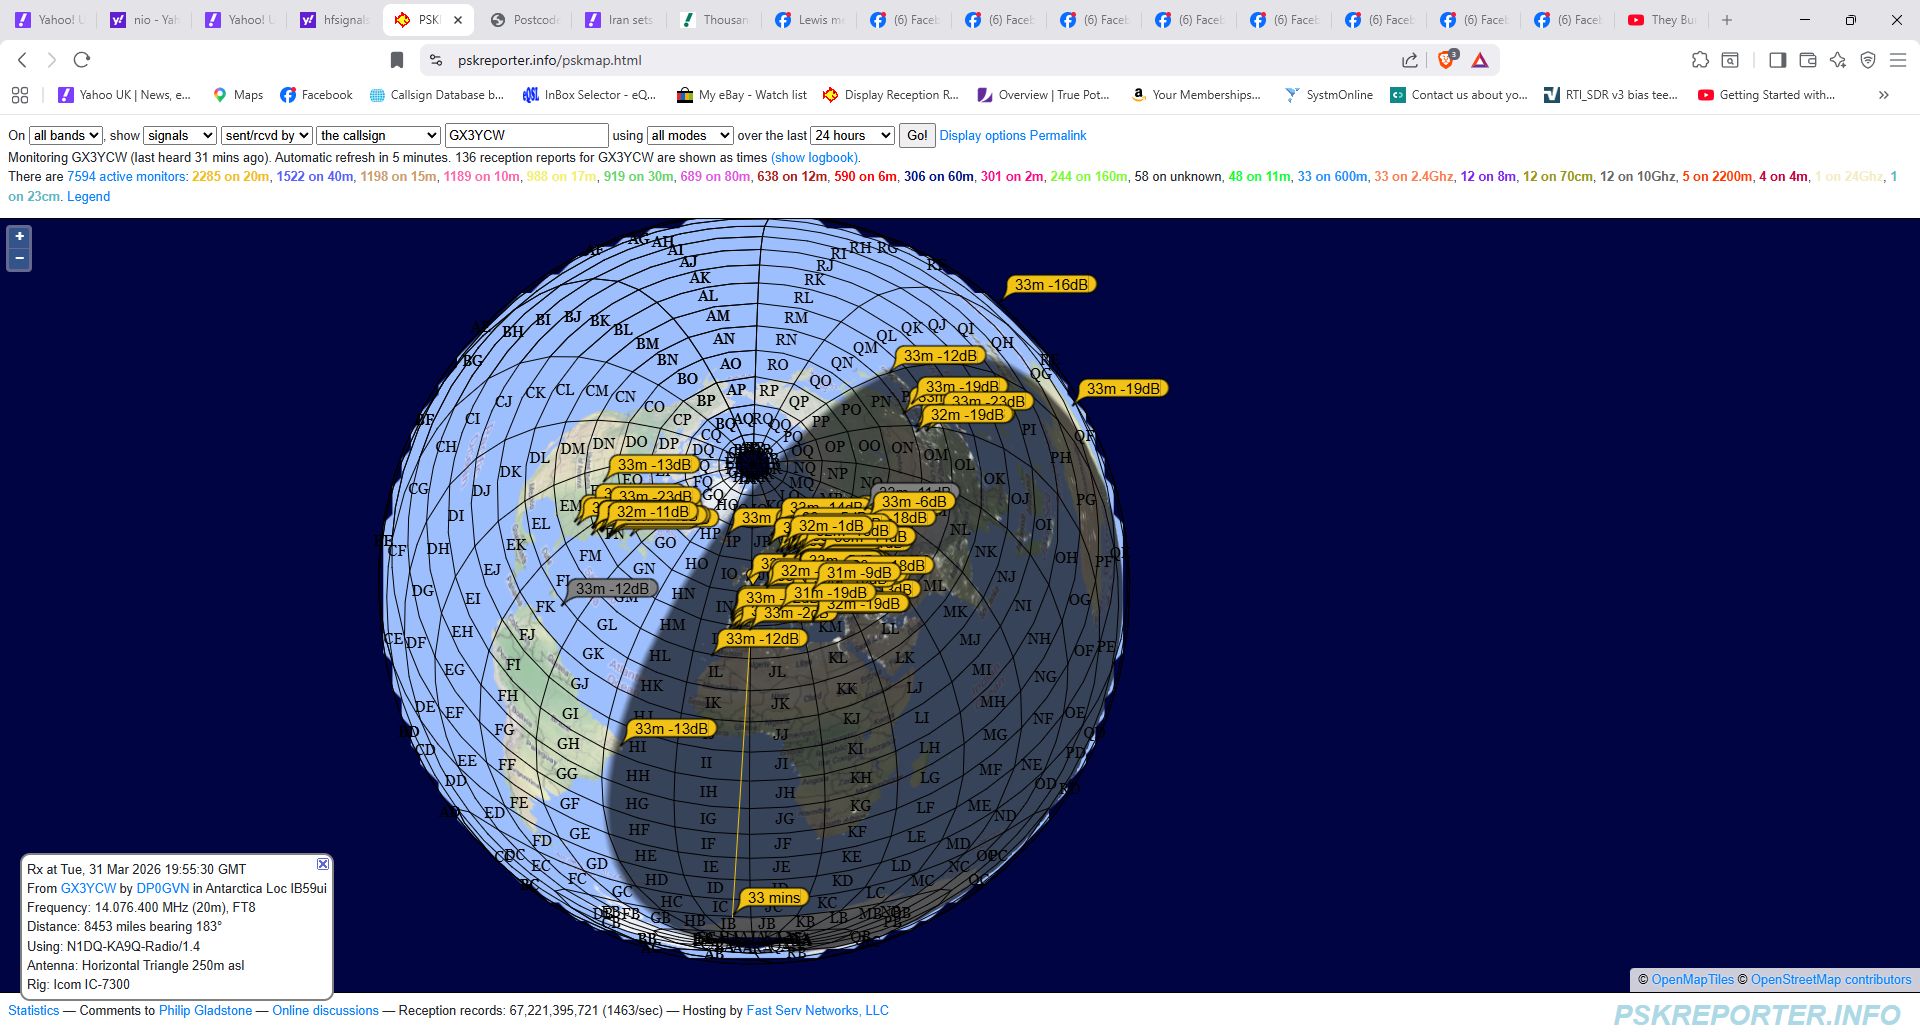Click the '33 mins' Antarctica map marker

coord(773,898)
